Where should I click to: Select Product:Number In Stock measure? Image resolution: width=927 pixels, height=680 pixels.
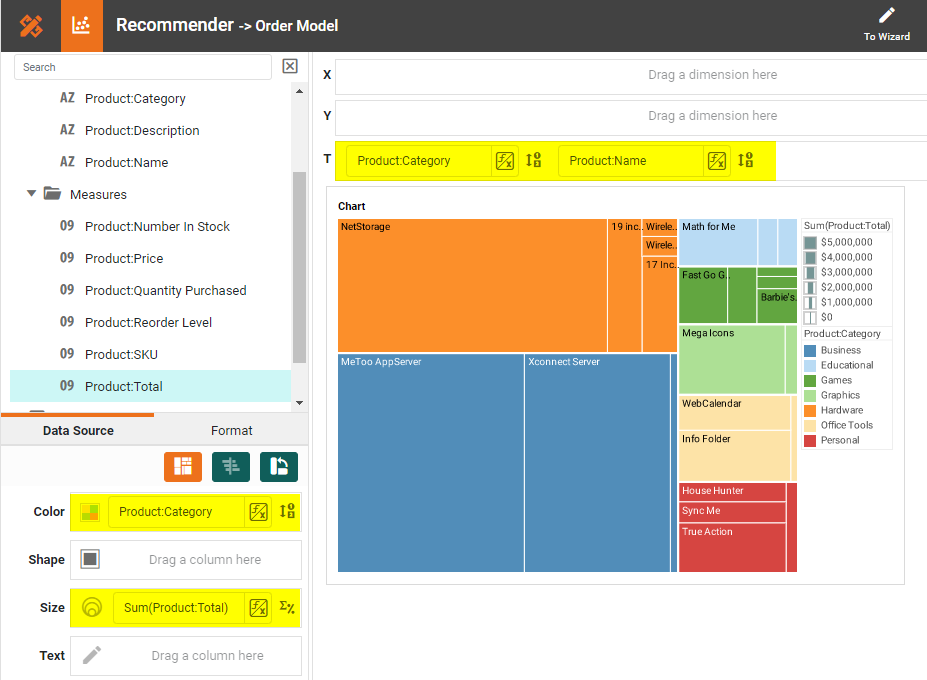pos(157,226)
